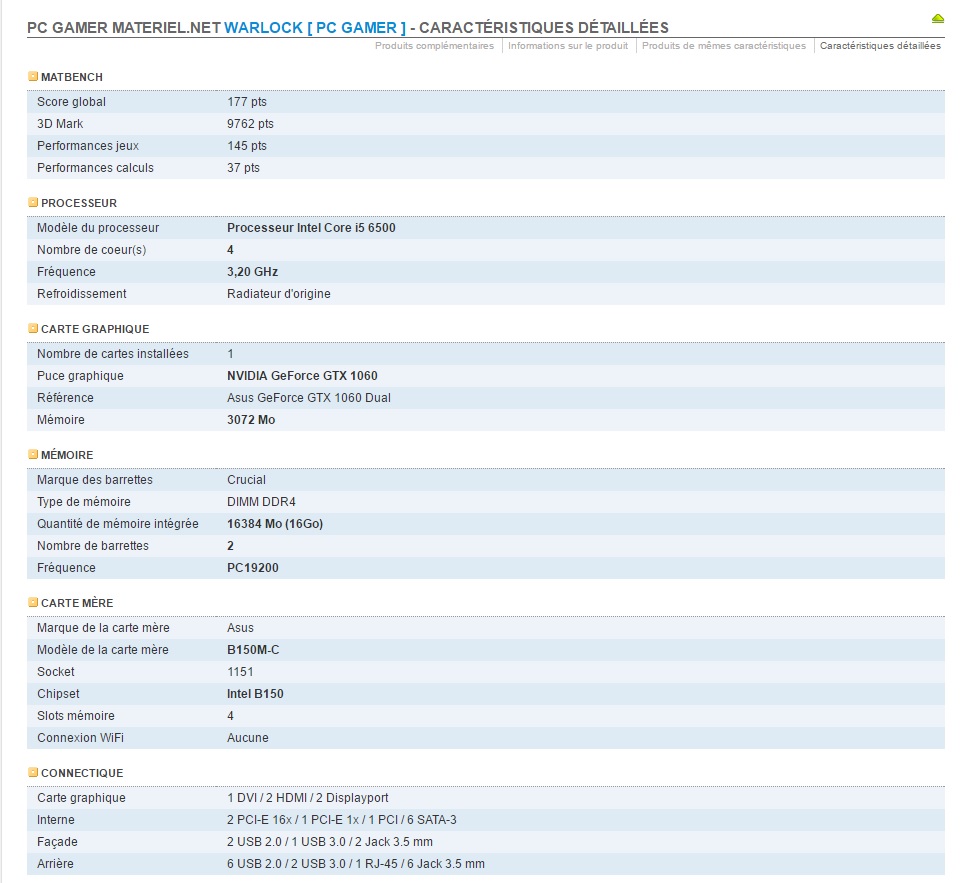Open the Produits complémentaires tab

(x=434, y=46)
